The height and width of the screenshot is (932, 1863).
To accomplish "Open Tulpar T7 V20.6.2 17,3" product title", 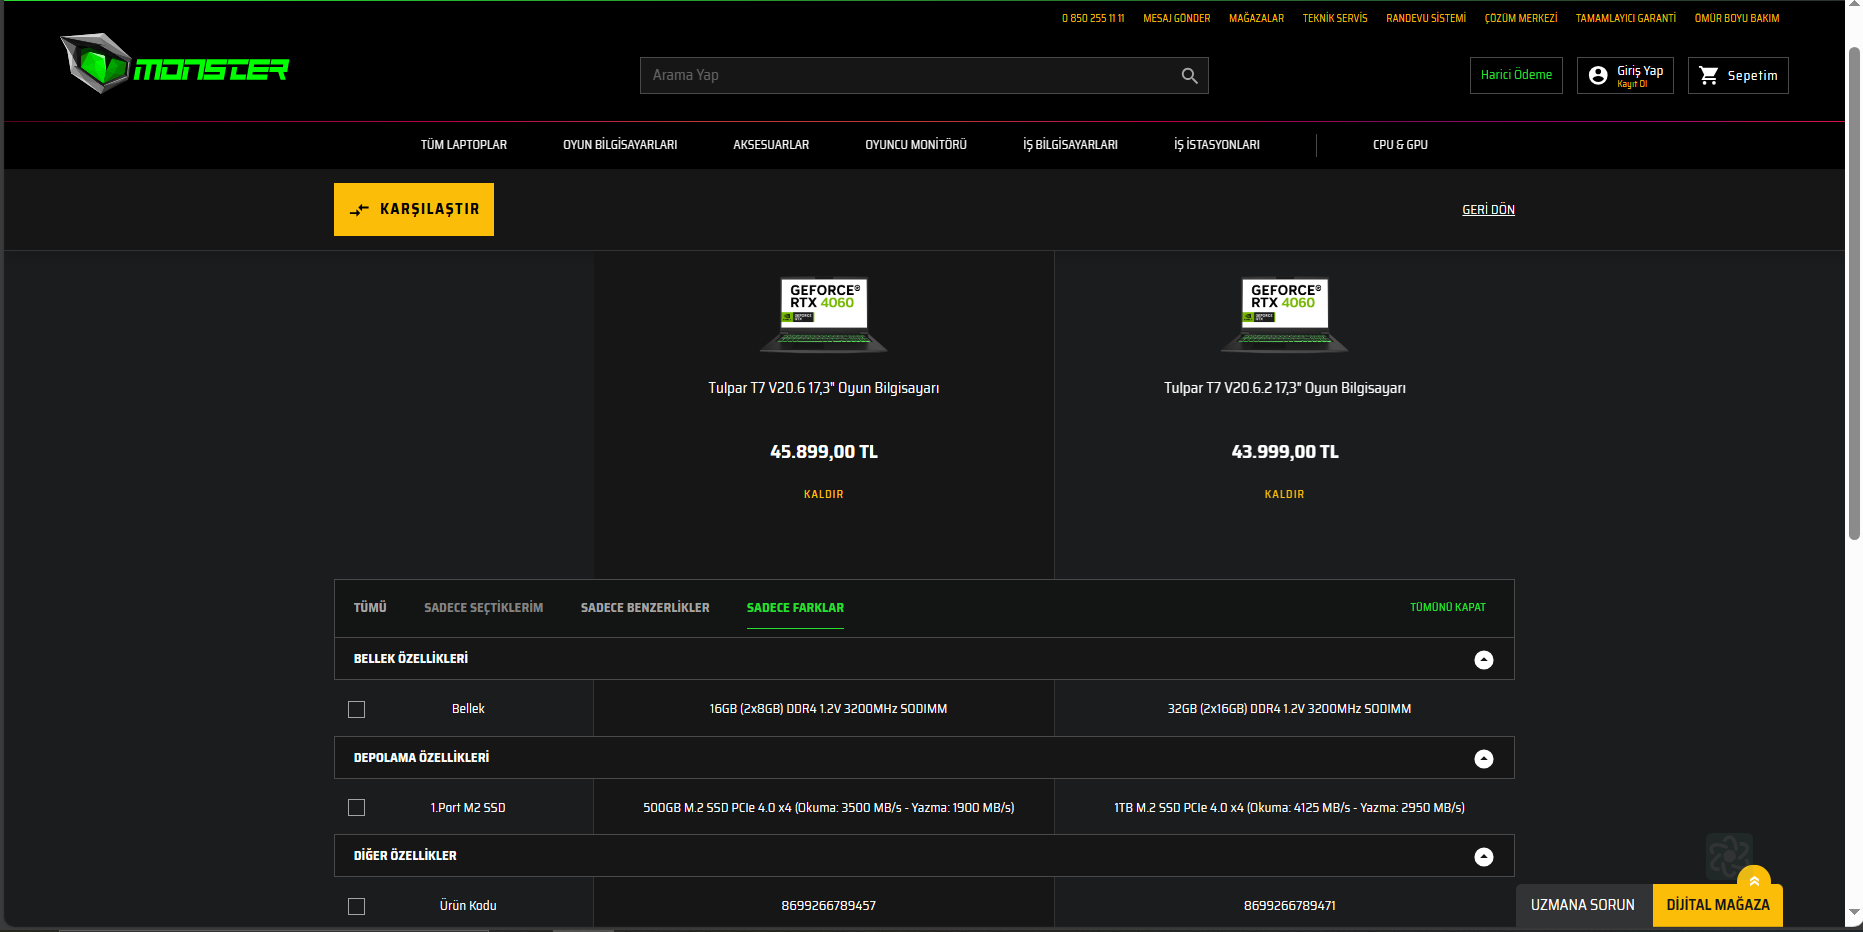I will click(x=1285, y=388).
